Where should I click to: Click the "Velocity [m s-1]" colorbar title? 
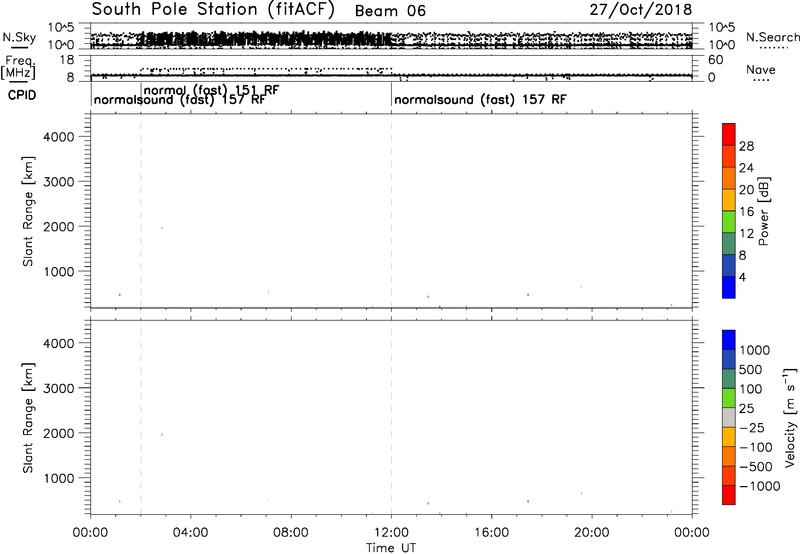tap(790, 417)
